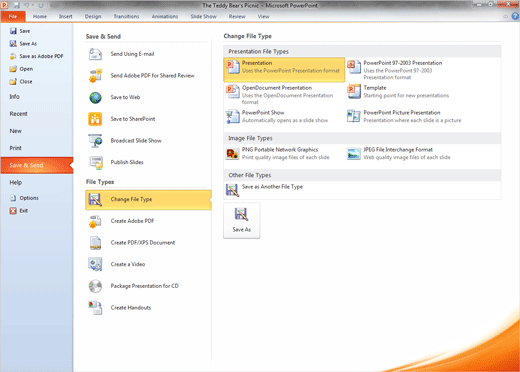Click the Save to Web globe icon
Image resolution: width=520 pixels, height=372 pixels.
(x=95, y=97)
